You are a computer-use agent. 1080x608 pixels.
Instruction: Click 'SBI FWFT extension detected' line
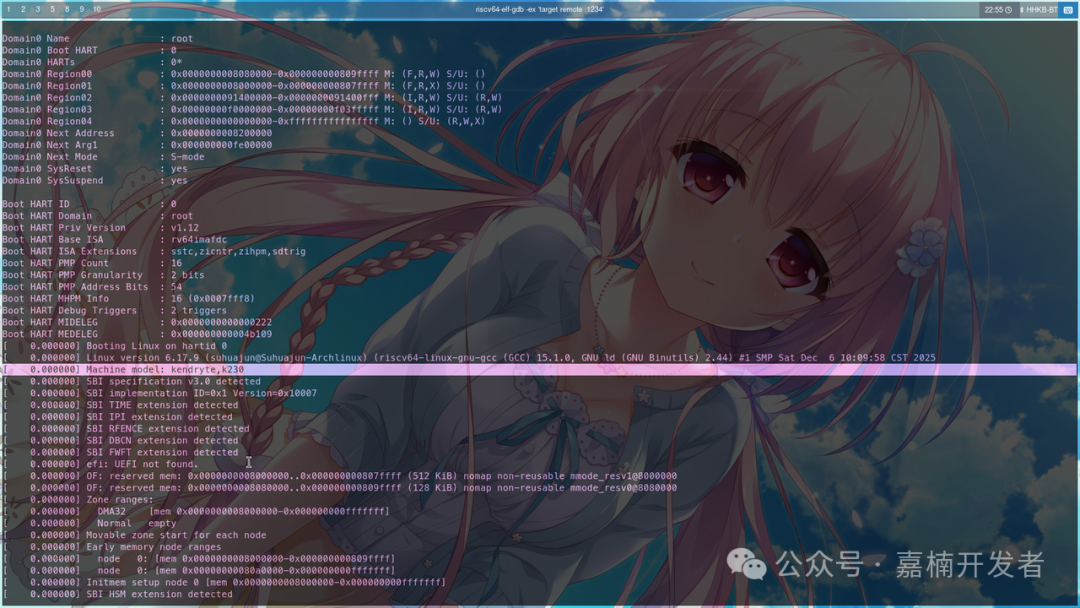tap(120, 452)
